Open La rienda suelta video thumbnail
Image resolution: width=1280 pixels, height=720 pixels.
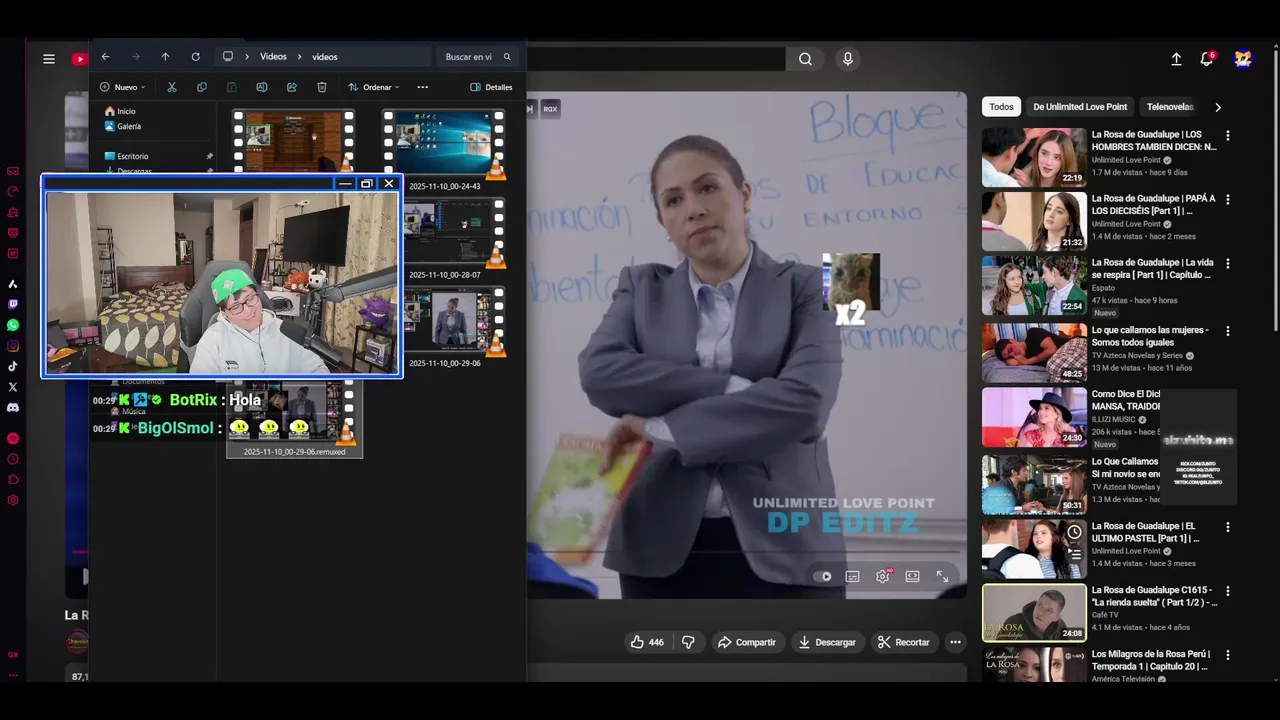[1034, 613]
